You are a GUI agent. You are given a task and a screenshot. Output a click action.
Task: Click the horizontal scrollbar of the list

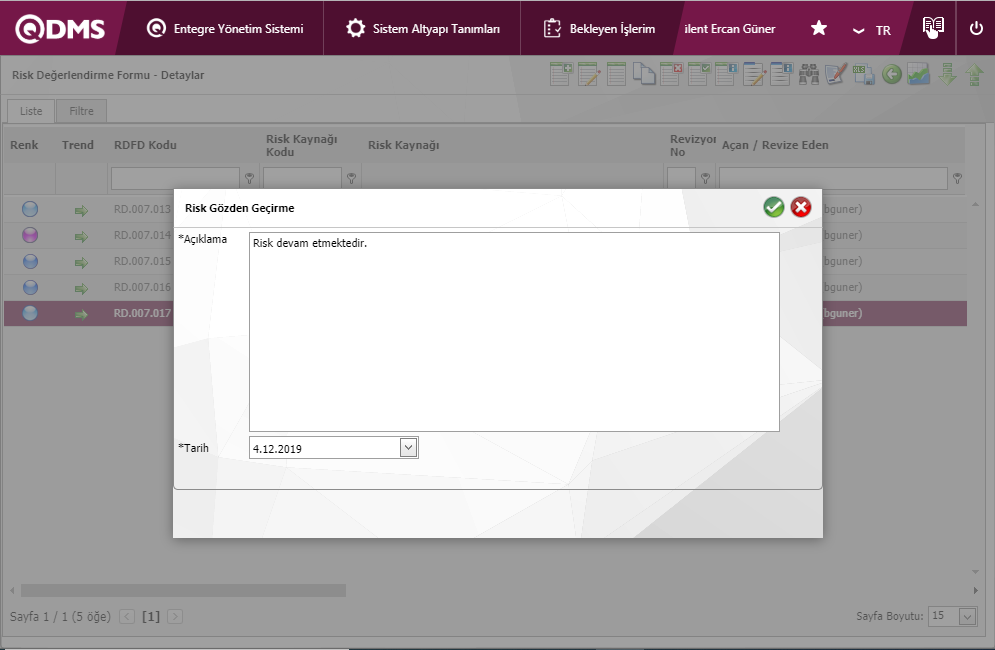(183, 590)
